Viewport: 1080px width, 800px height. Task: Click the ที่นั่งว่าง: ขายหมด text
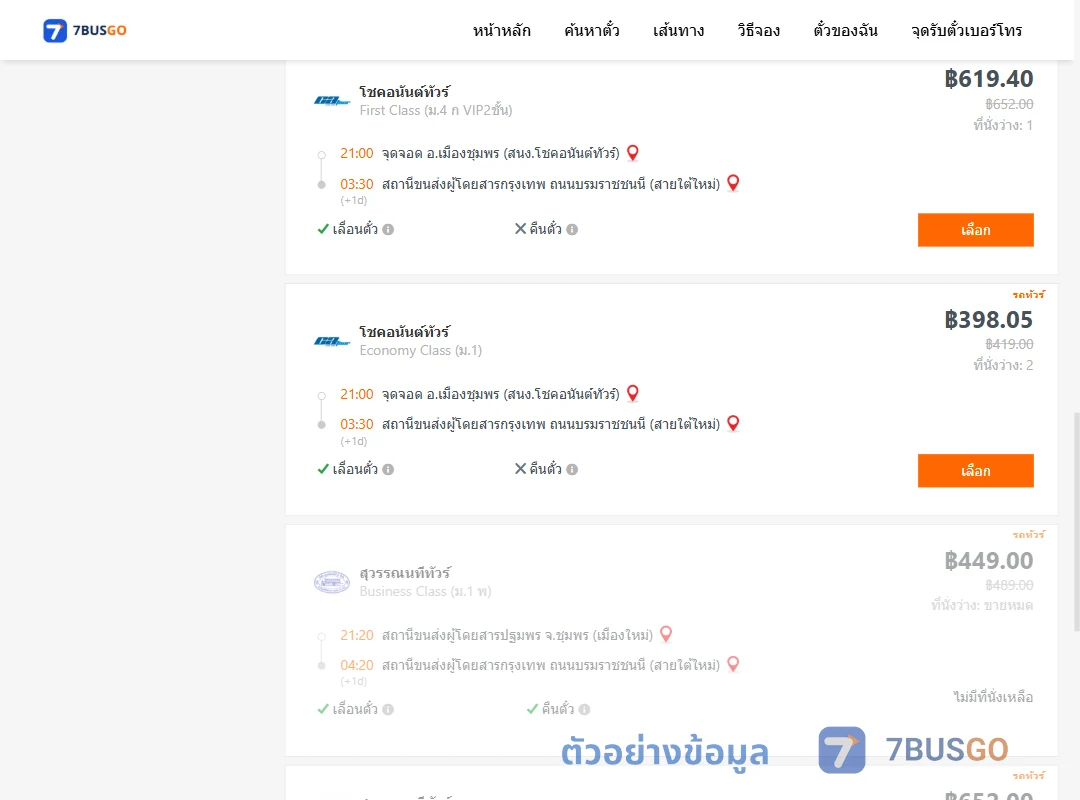pos(982,605)
